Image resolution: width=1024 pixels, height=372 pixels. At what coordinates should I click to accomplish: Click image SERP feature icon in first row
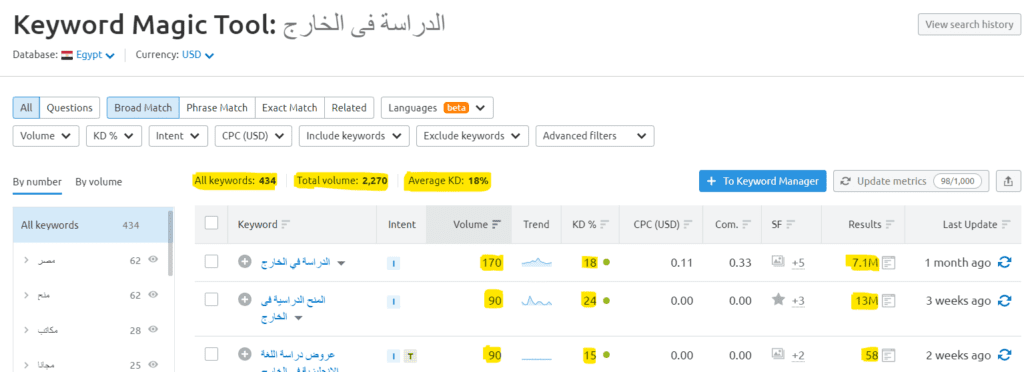tap(777, 262)
